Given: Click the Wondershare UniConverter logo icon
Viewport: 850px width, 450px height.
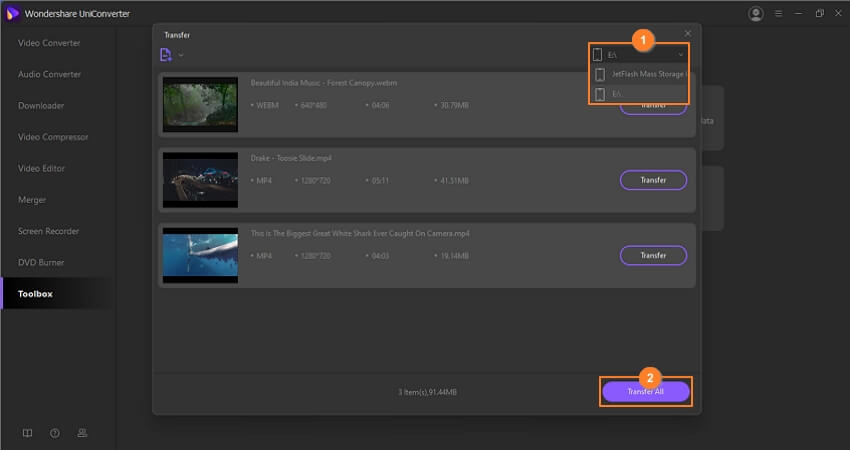Looking at the screenshot, I should pos(12,13).
